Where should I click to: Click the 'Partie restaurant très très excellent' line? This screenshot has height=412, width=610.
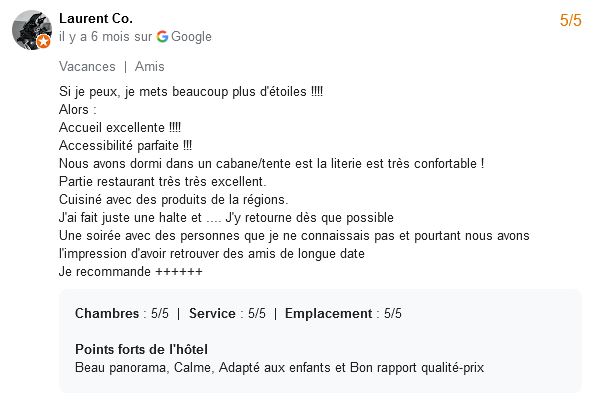coord(162,182)
